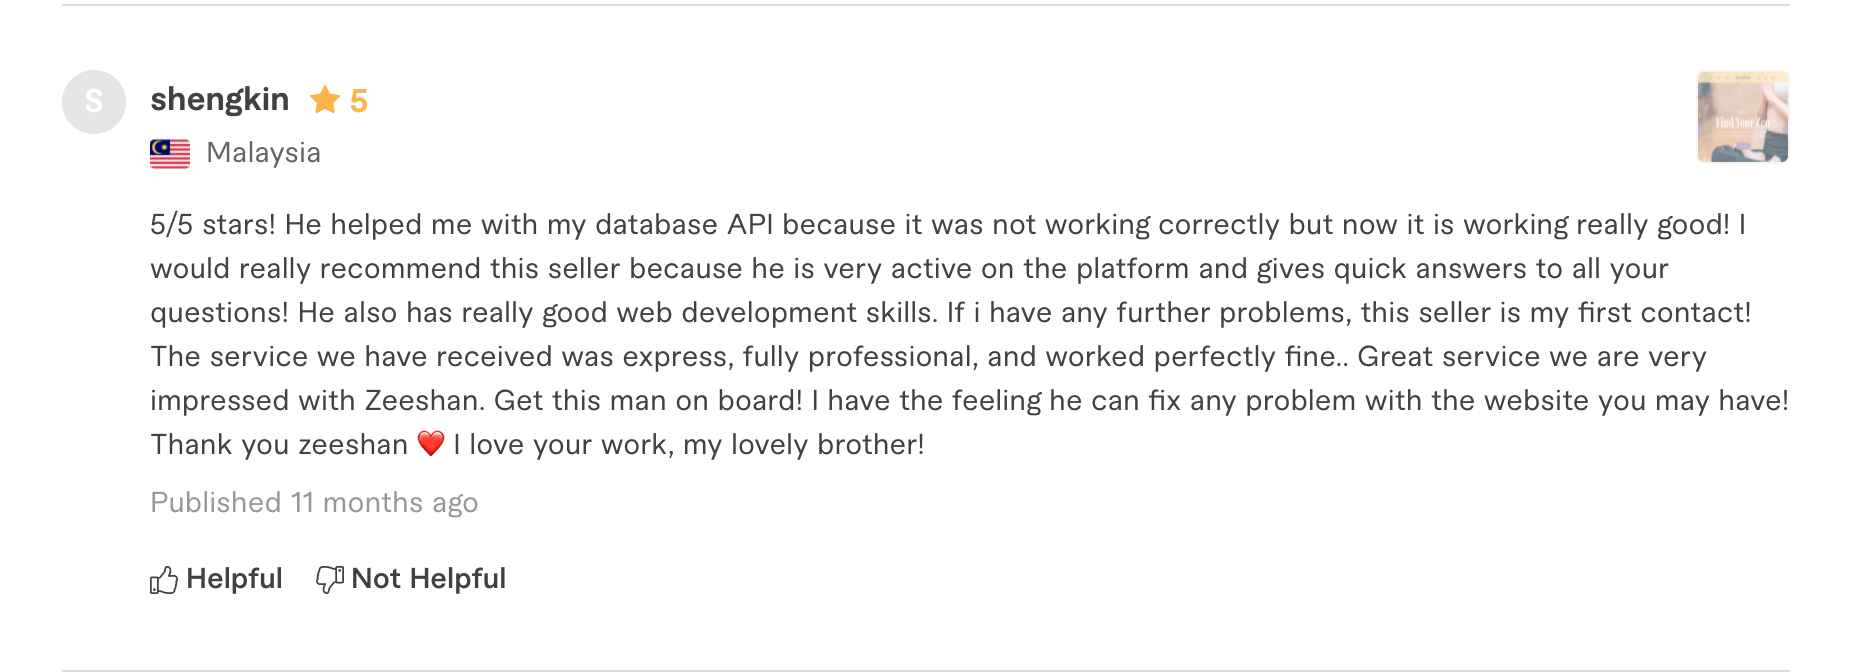This screenshot has width=1876, height=672.
Task: Click the Malaysia flag icon
Action: (170, 153)
